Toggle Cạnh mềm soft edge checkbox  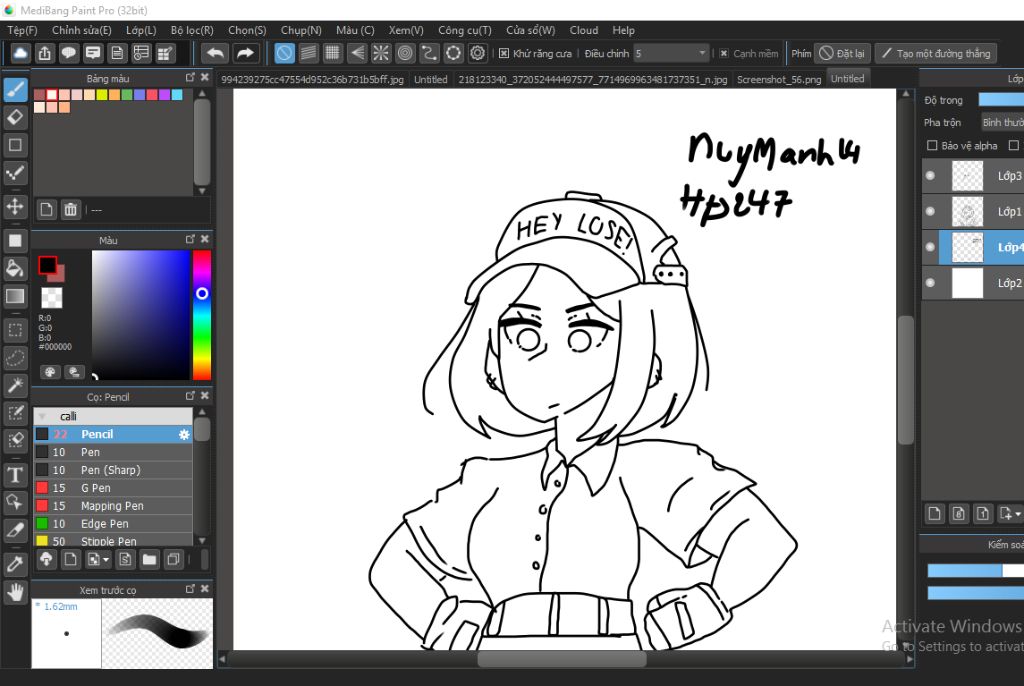[724, 54]
